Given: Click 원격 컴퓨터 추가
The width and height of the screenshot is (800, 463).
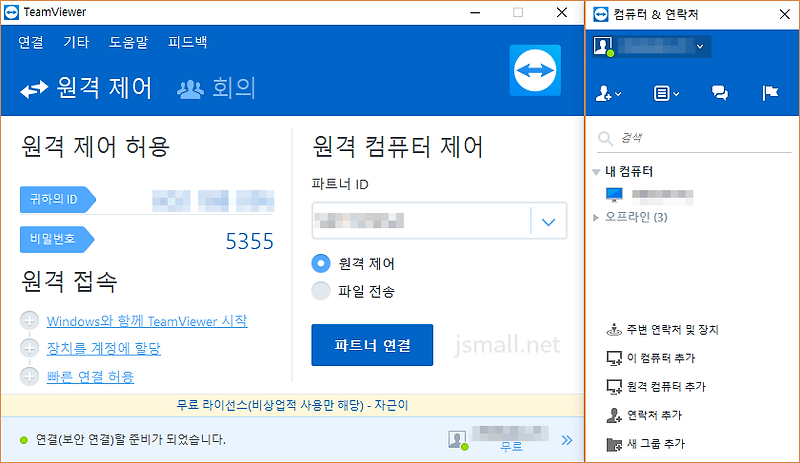Looking at the screenshot, I should [x=656, y=386].
